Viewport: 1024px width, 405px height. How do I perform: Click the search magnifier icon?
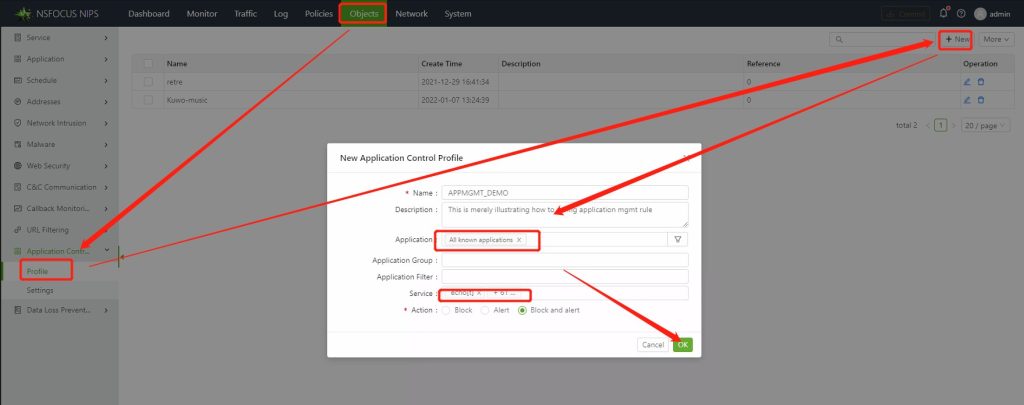(839, 40)
